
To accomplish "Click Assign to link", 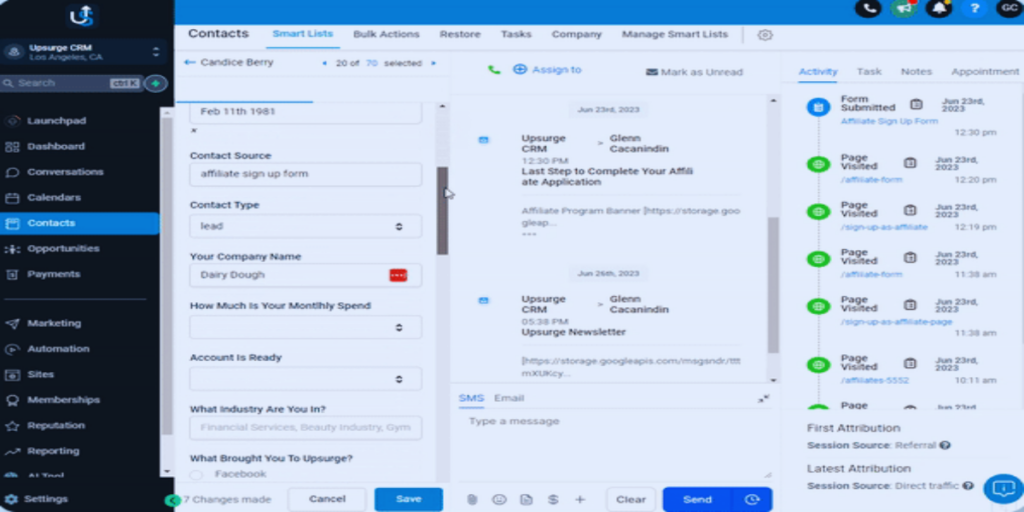I will pyautogui.click(x=547, y=69).
